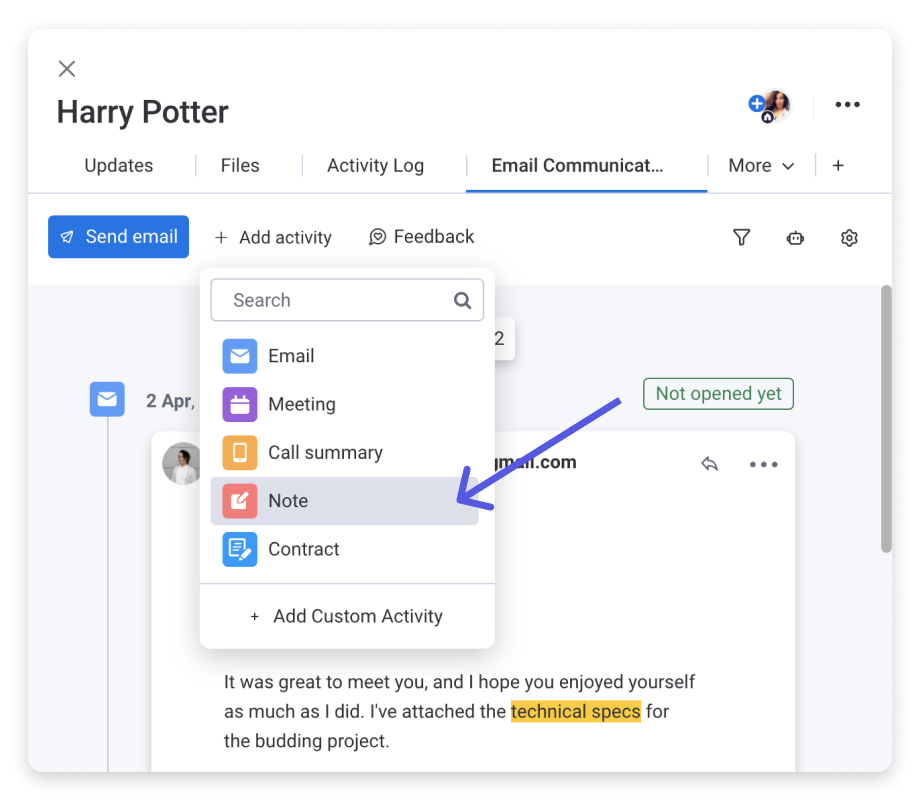Choose Meeting from the activity list
This screenshot has width=919, height=800.
pos(345,404)
